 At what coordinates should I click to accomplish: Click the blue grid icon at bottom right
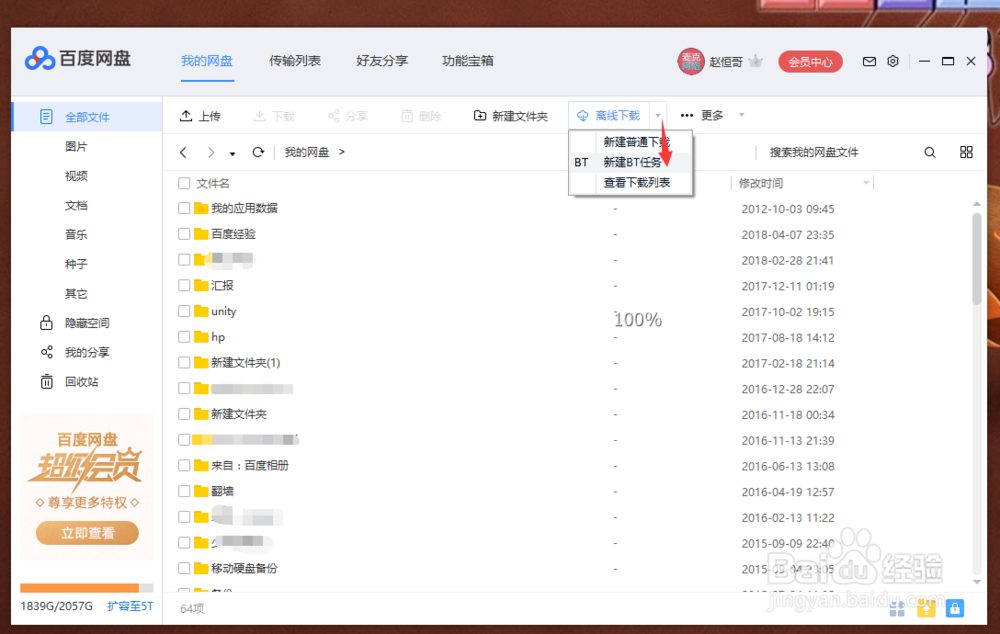point(897,609)
